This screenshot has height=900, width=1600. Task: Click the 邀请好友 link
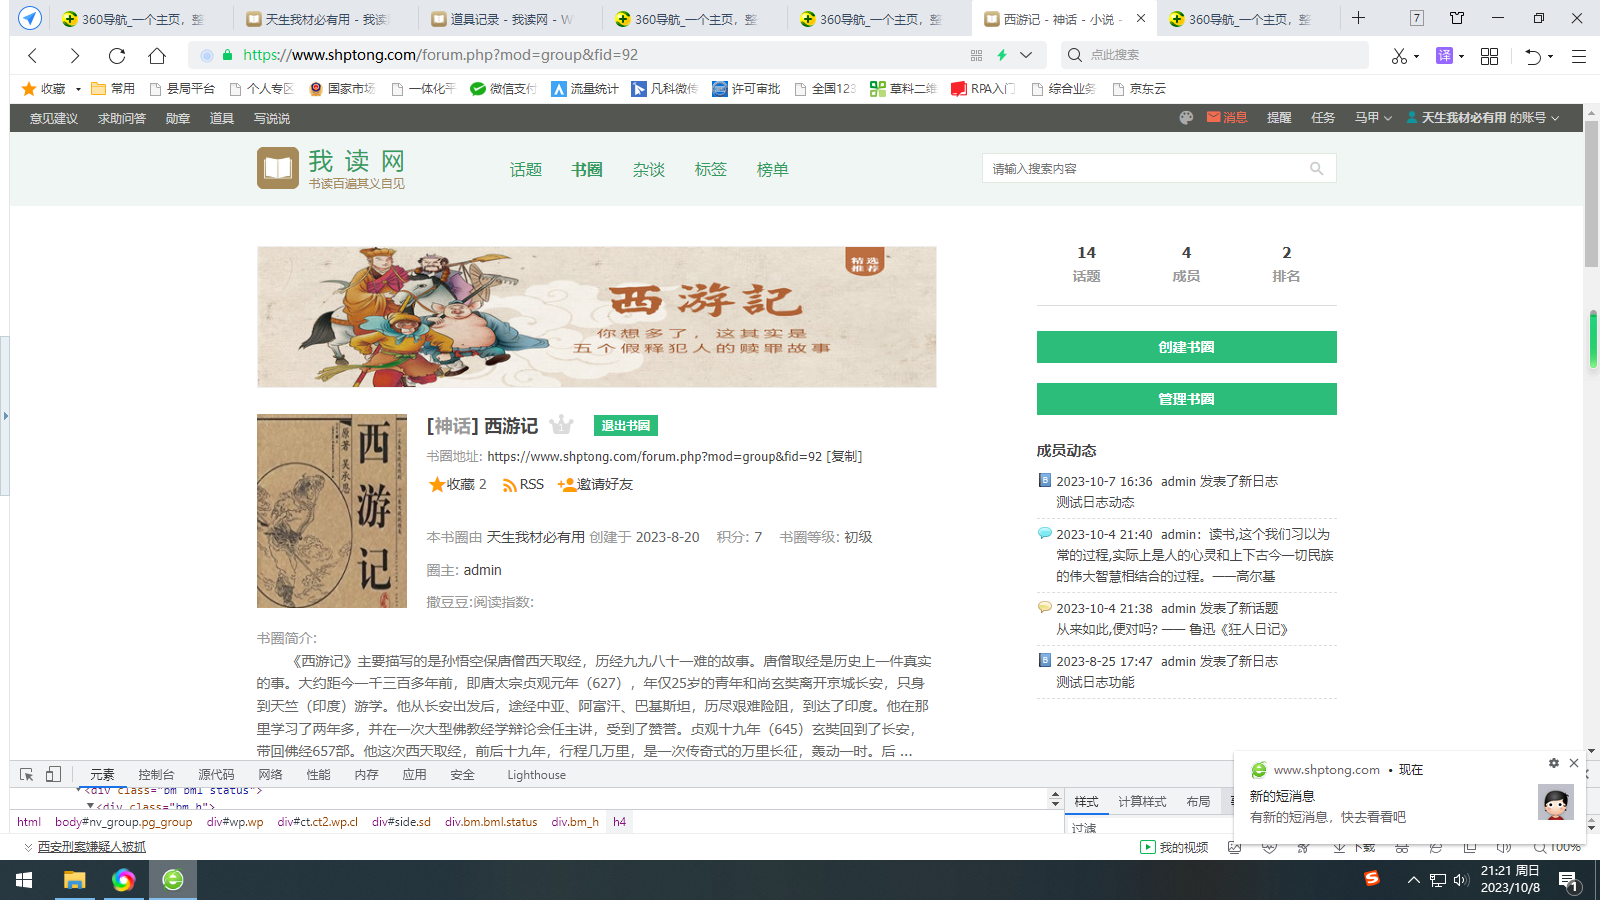coord(596,485)
